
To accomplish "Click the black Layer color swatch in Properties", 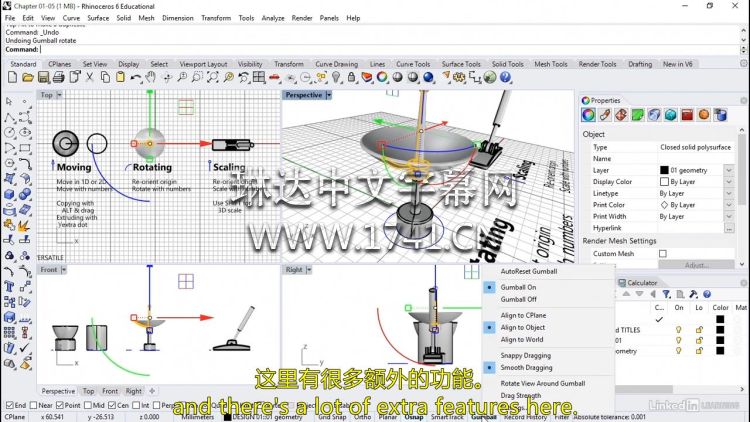I will [x=664, y=170].
